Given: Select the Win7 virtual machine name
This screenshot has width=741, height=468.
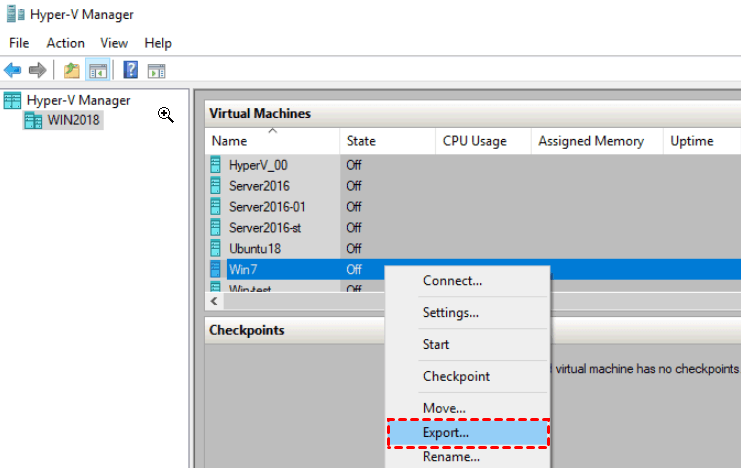Looking at the screenshot, I should pos(243,269).
